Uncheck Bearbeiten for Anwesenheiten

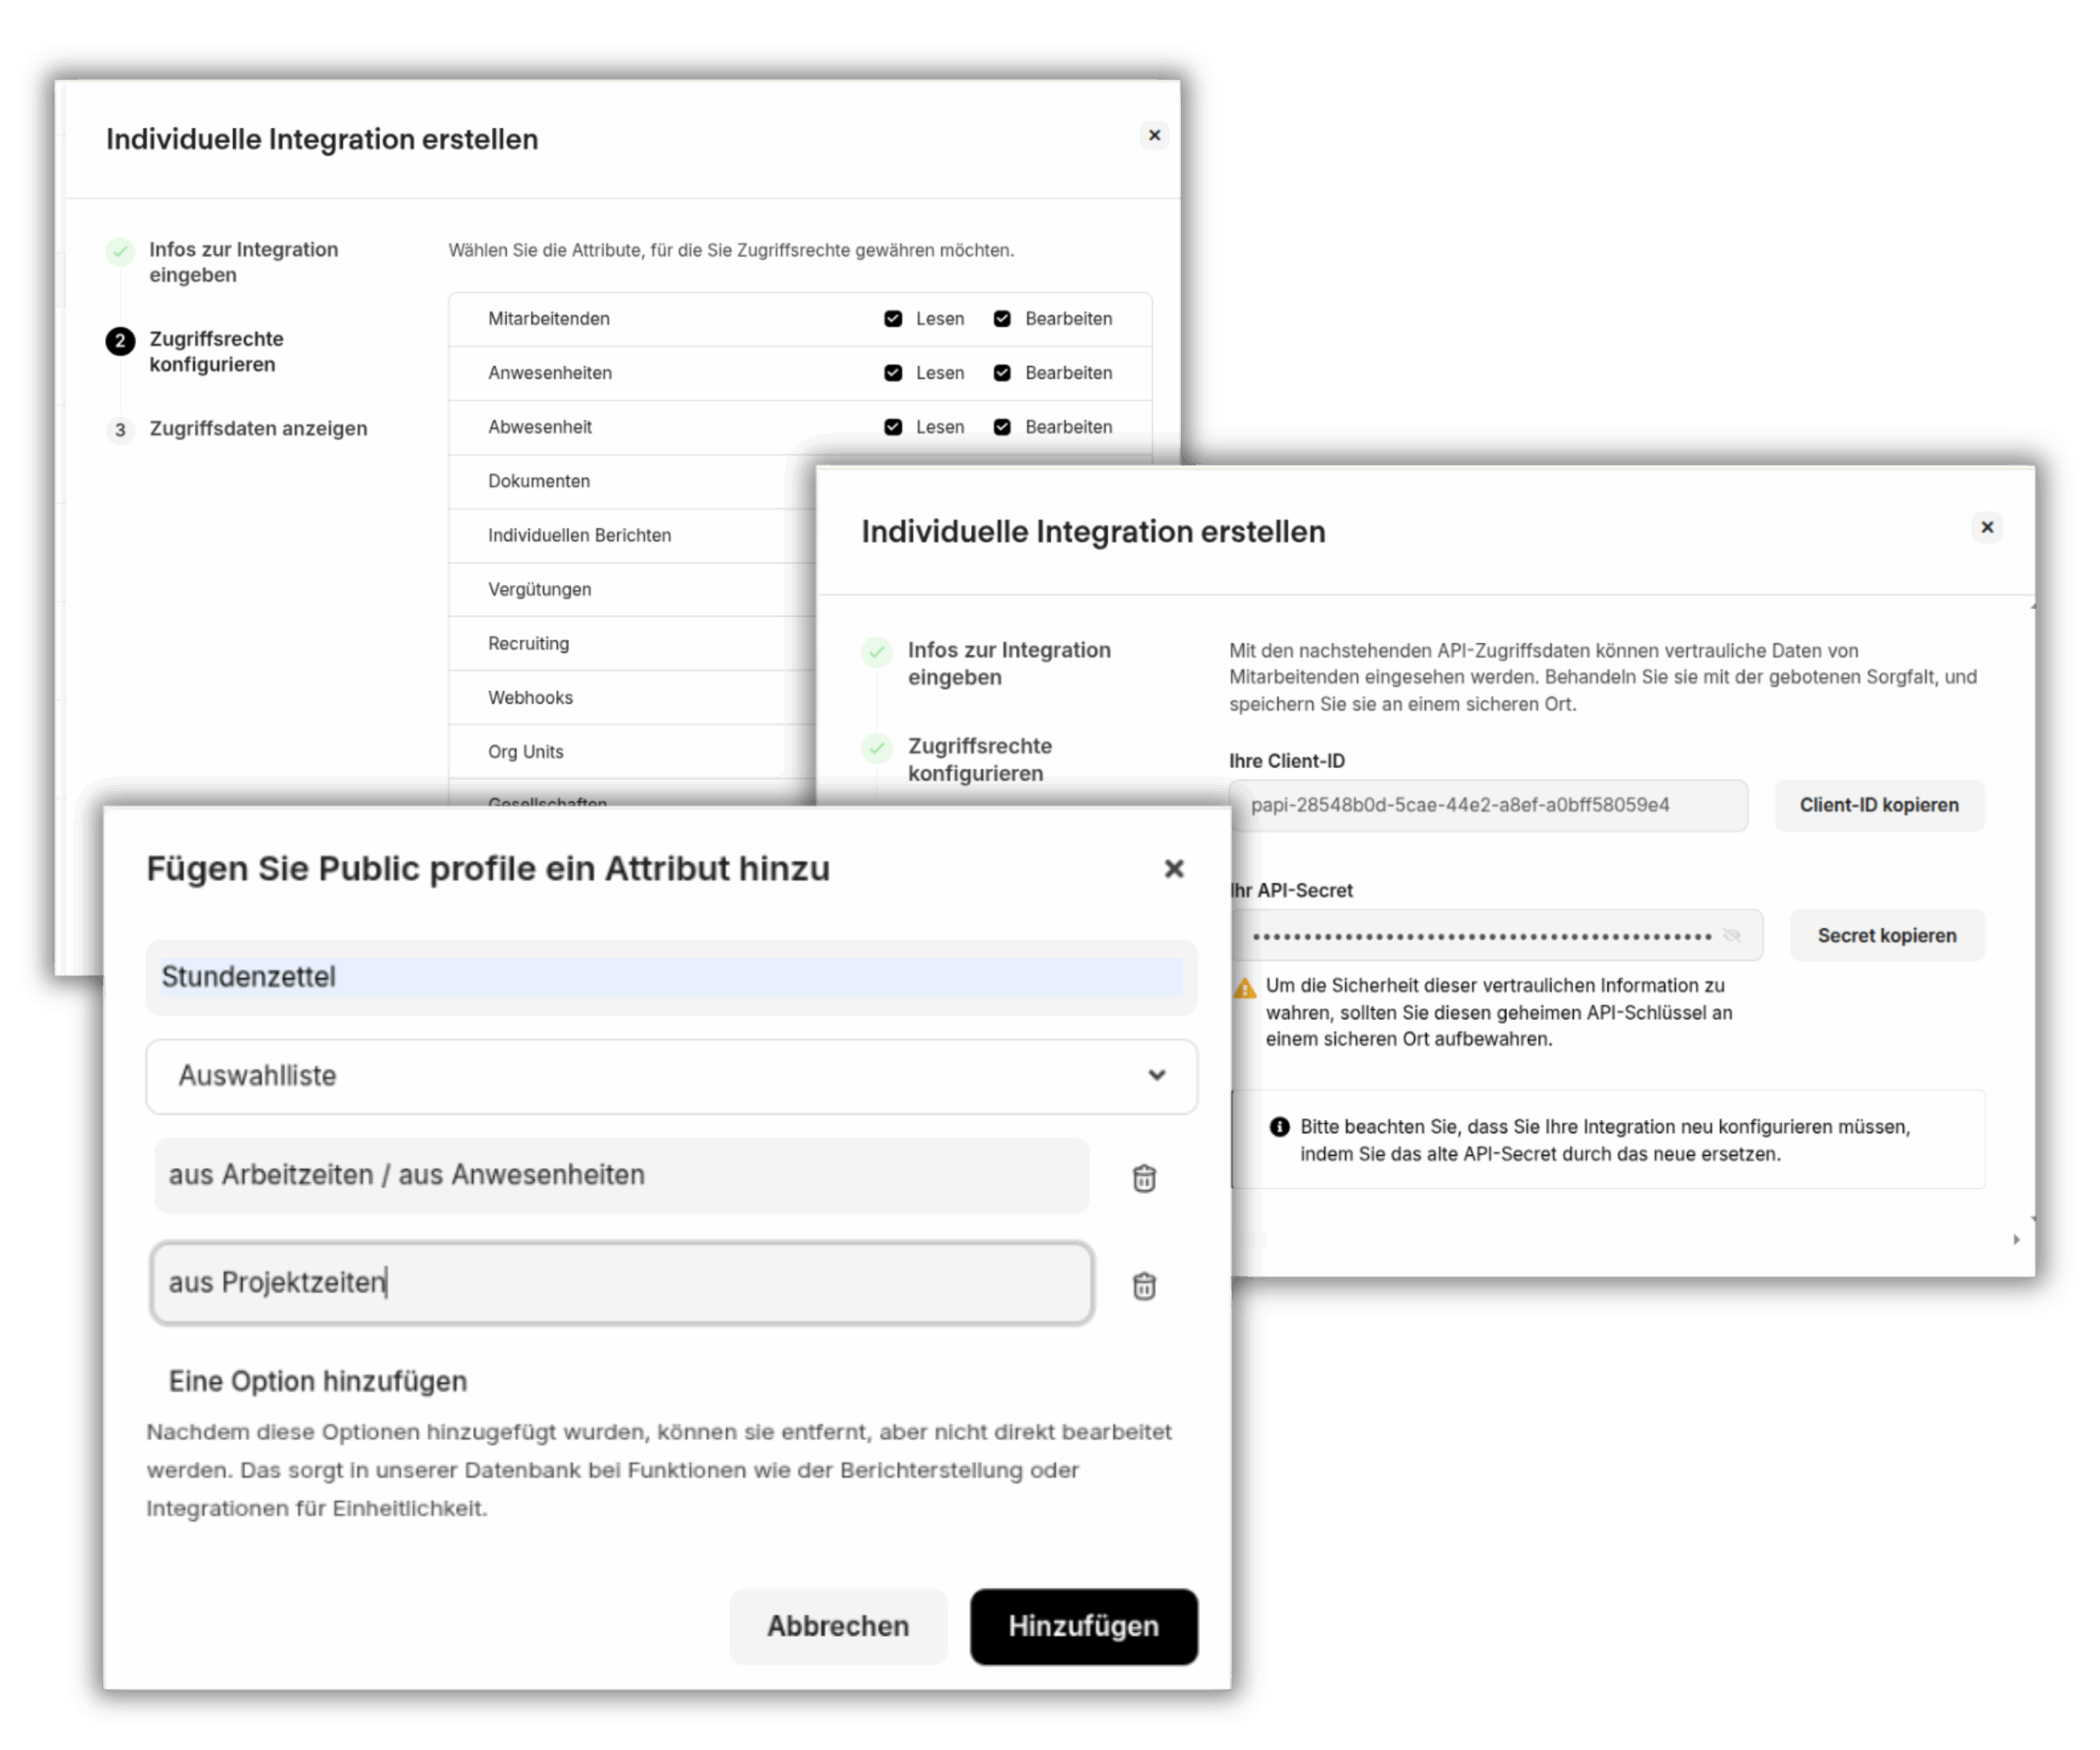click(1002, 373)
